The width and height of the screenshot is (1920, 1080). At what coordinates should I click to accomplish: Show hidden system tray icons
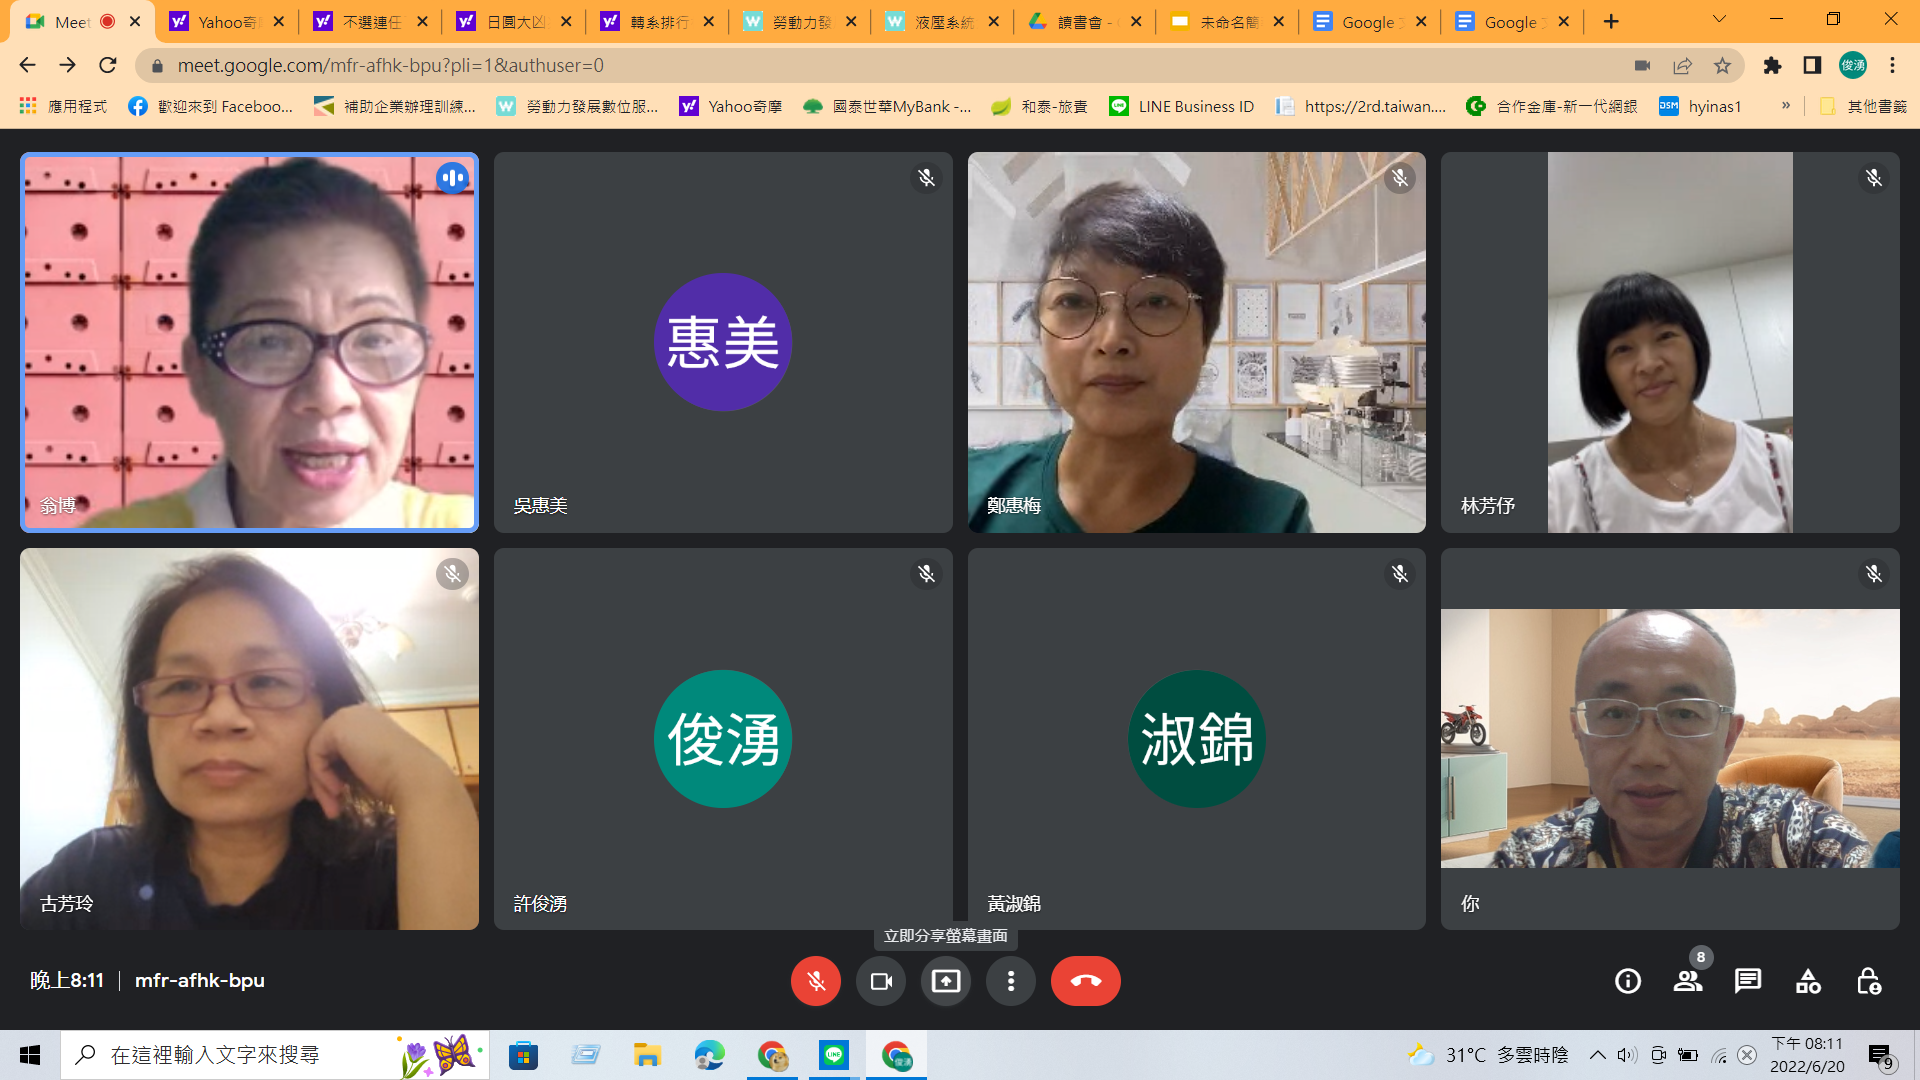point(1597,1055)
